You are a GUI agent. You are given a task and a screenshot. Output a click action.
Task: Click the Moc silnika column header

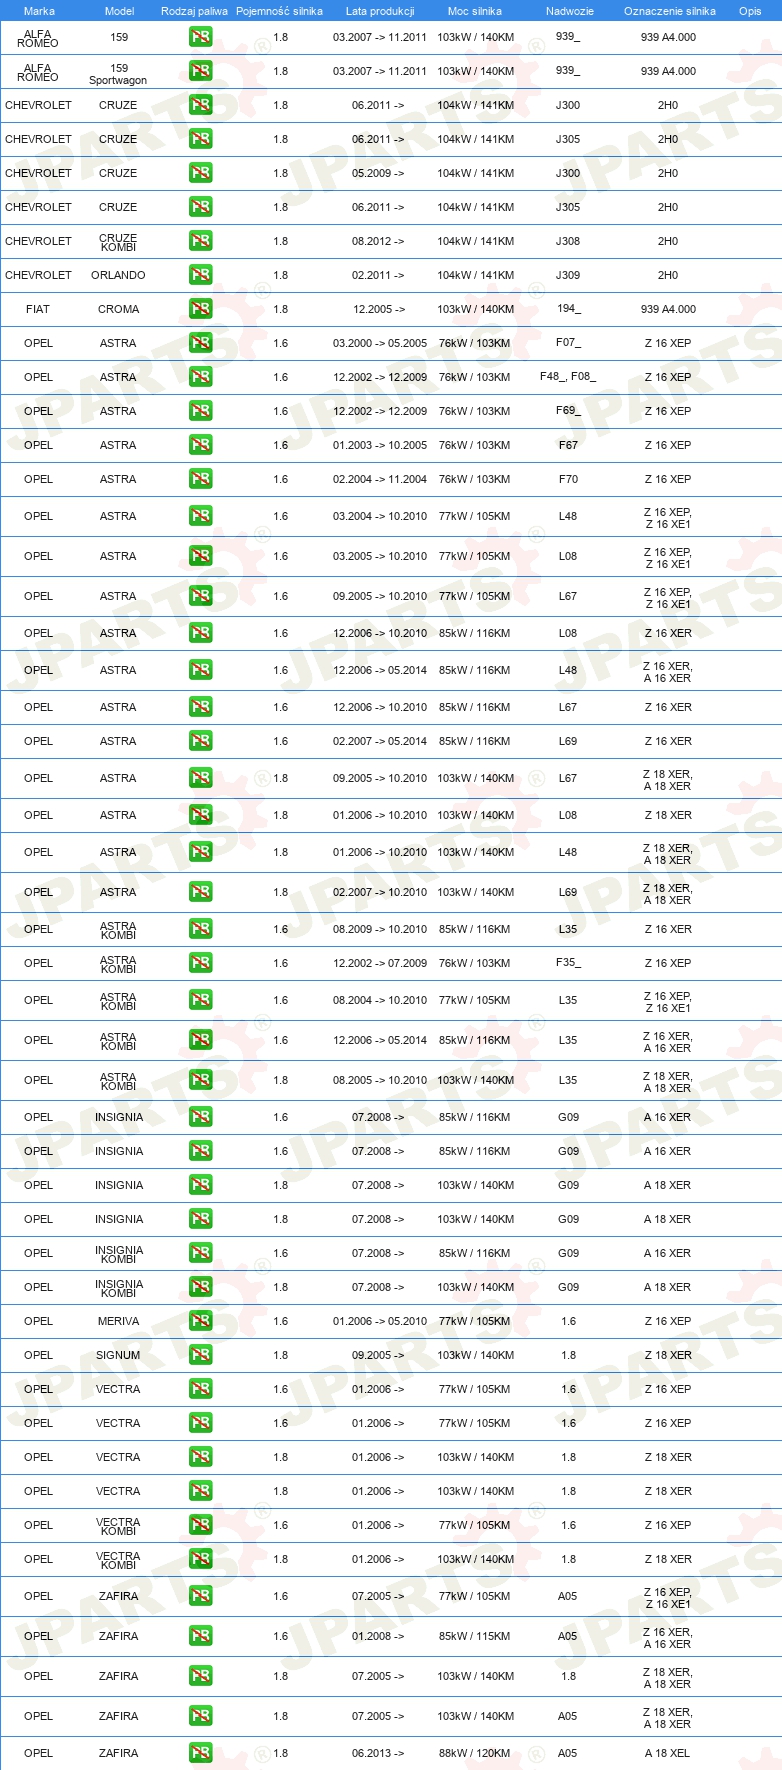pos(475,11)
